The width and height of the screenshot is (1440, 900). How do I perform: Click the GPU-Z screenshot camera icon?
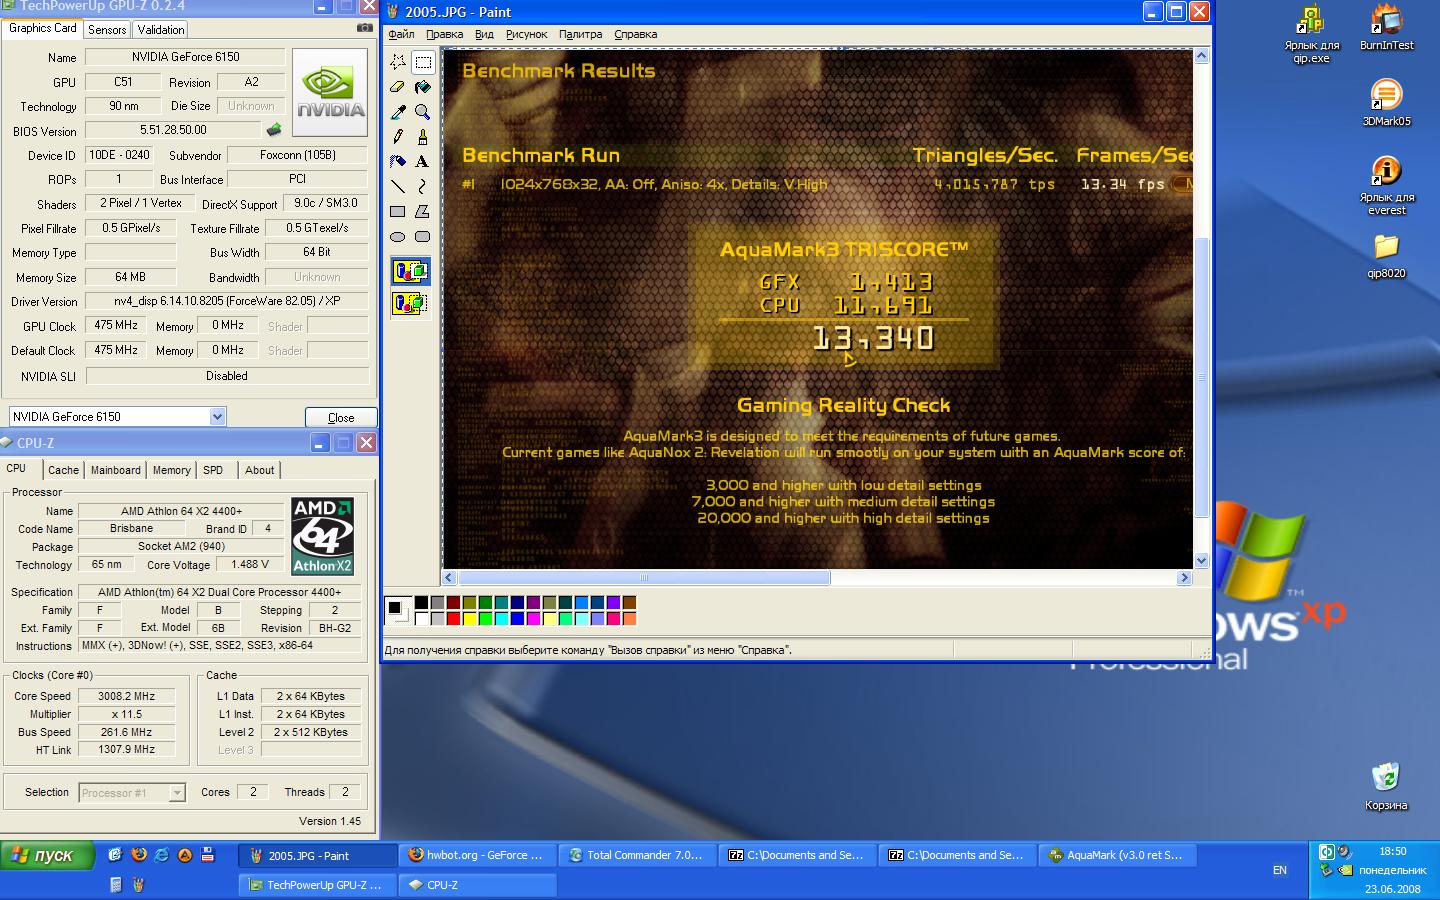pyautogui.click(x=365, y=28)
